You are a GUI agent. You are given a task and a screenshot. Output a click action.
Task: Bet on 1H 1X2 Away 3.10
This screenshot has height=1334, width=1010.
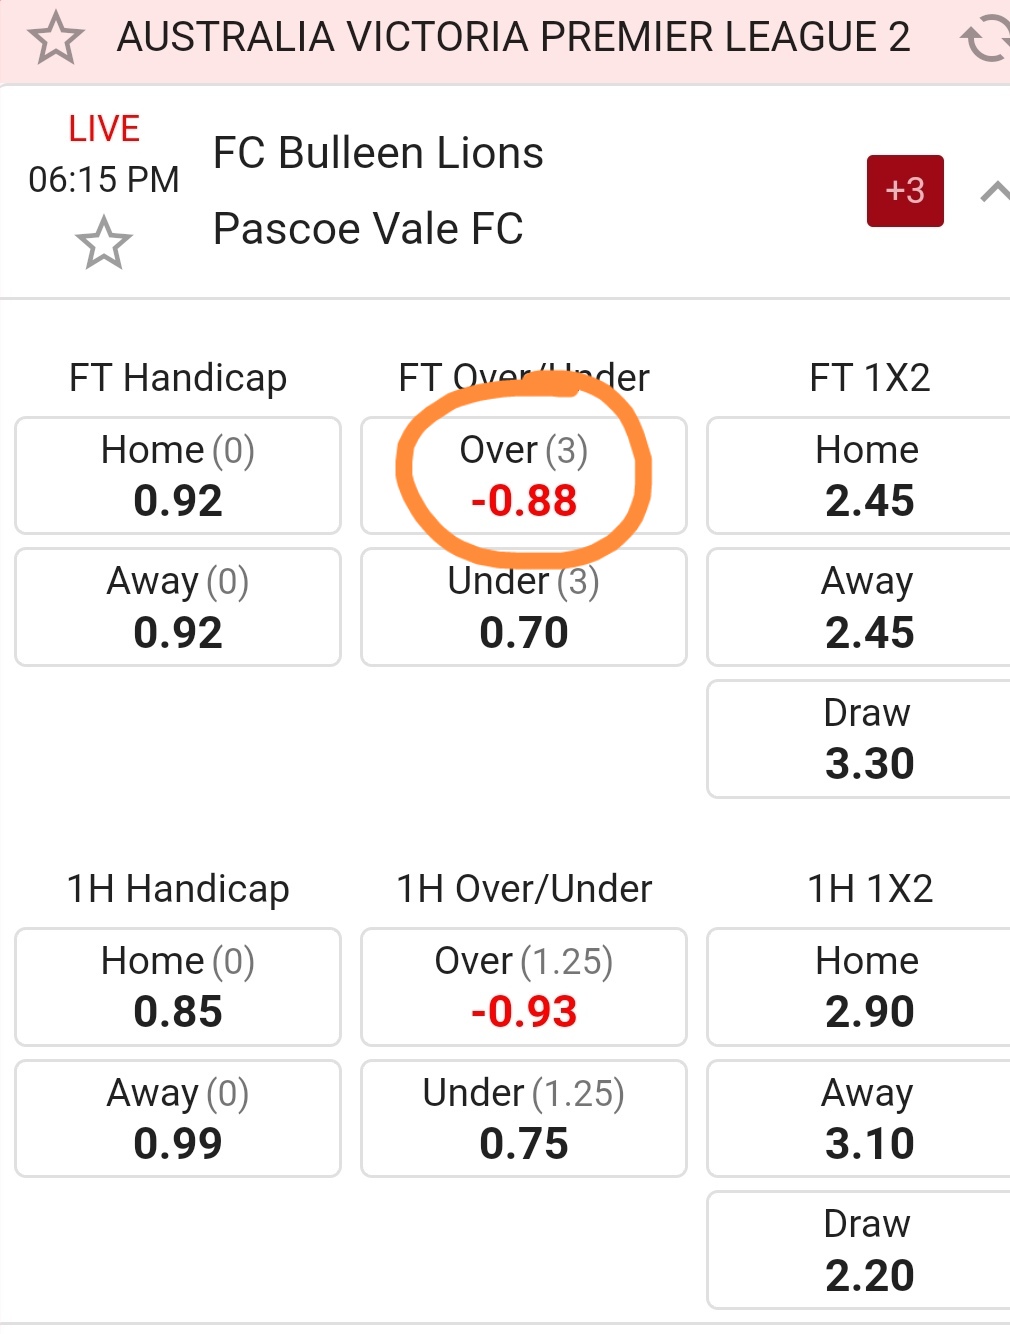[866, 1118]
